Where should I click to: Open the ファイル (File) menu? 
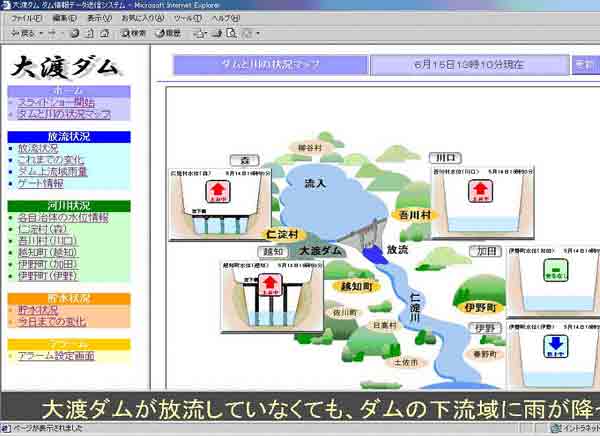click(25, 17)
